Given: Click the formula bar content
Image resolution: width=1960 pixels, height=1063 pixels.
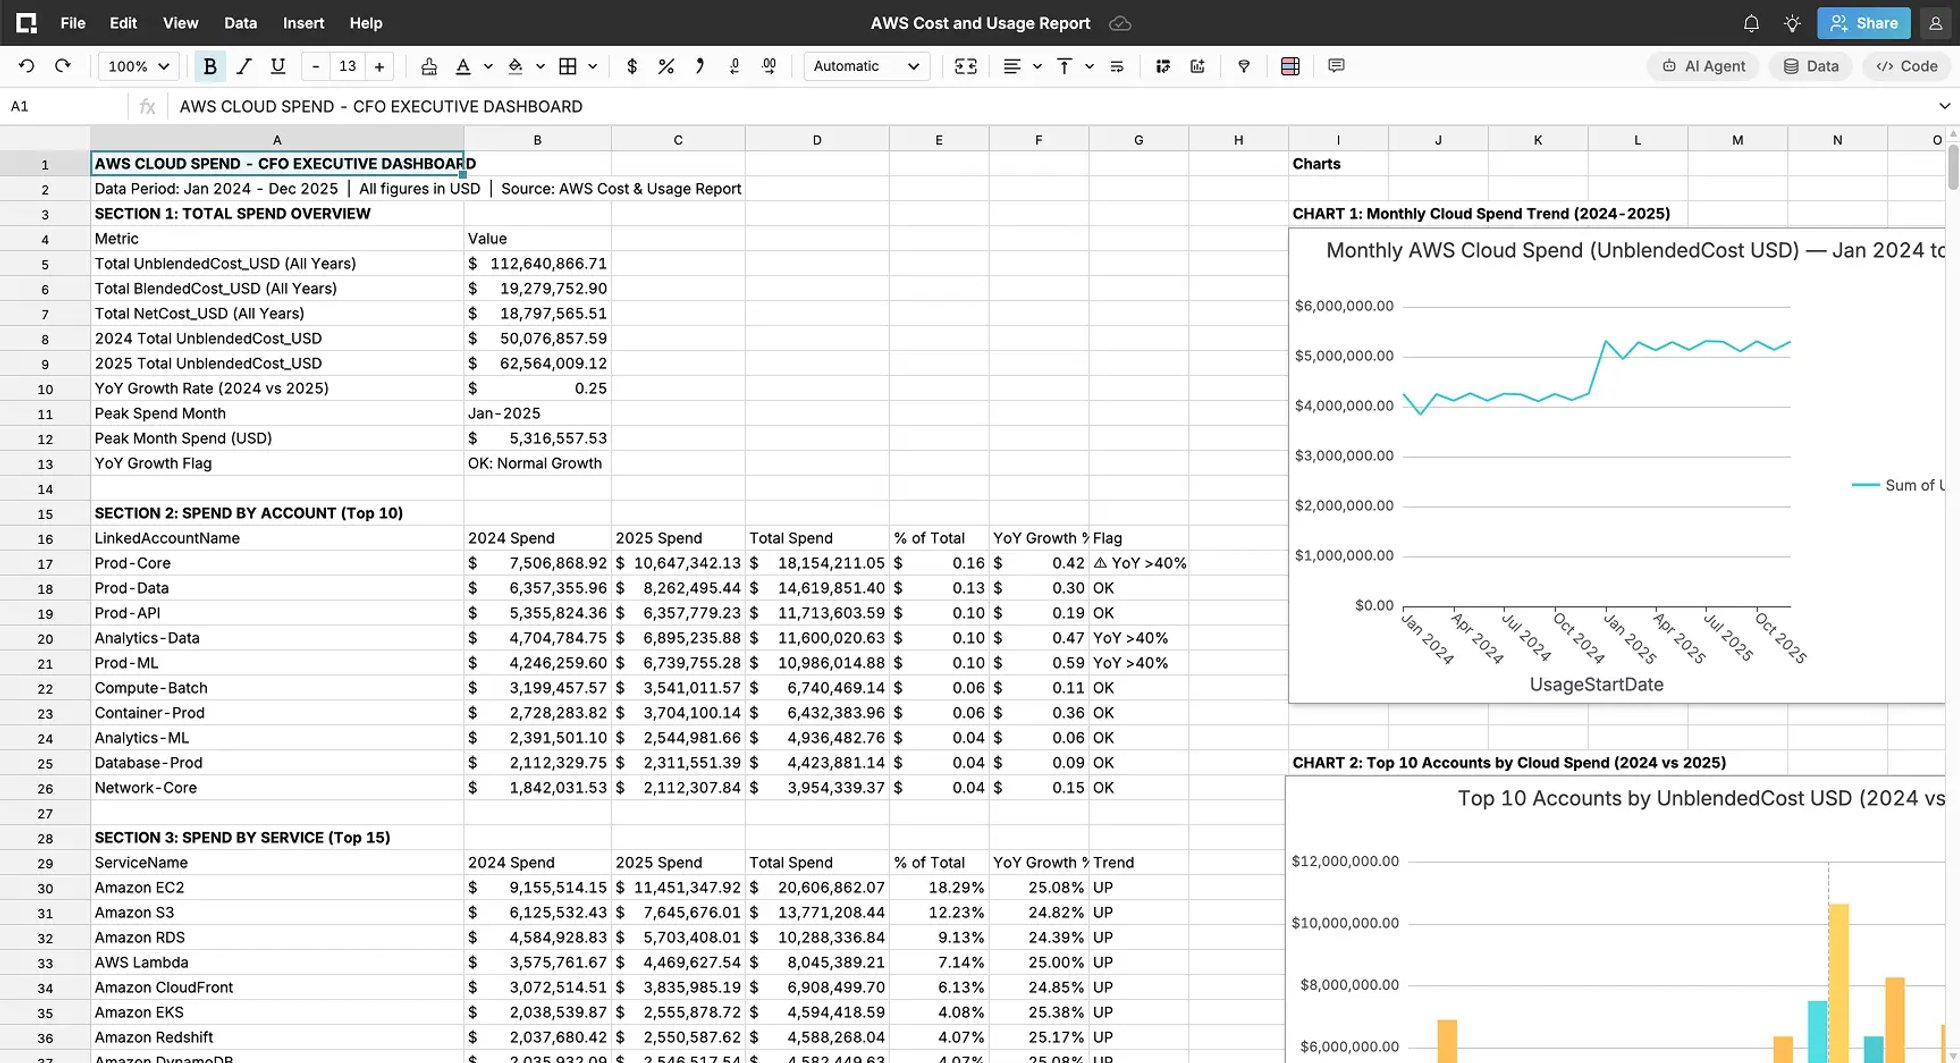Looking at the screenshot, I should [1050, 106].
